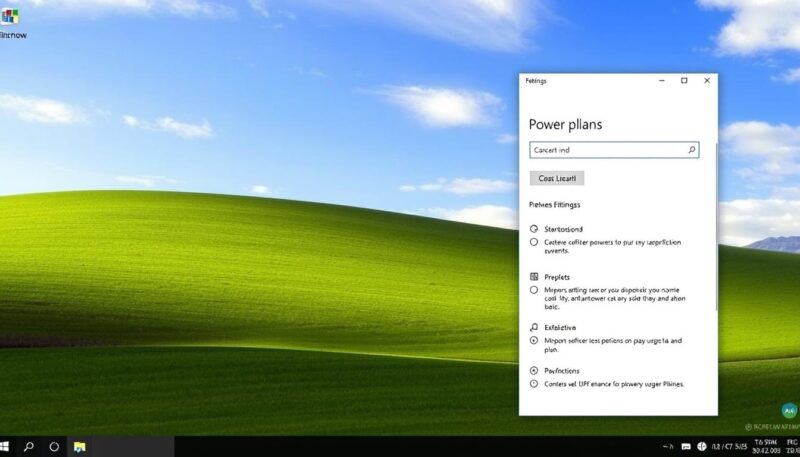Open taskbar search magnifier
Viewport: 800px width, 457px height.
tap(29, 447)
